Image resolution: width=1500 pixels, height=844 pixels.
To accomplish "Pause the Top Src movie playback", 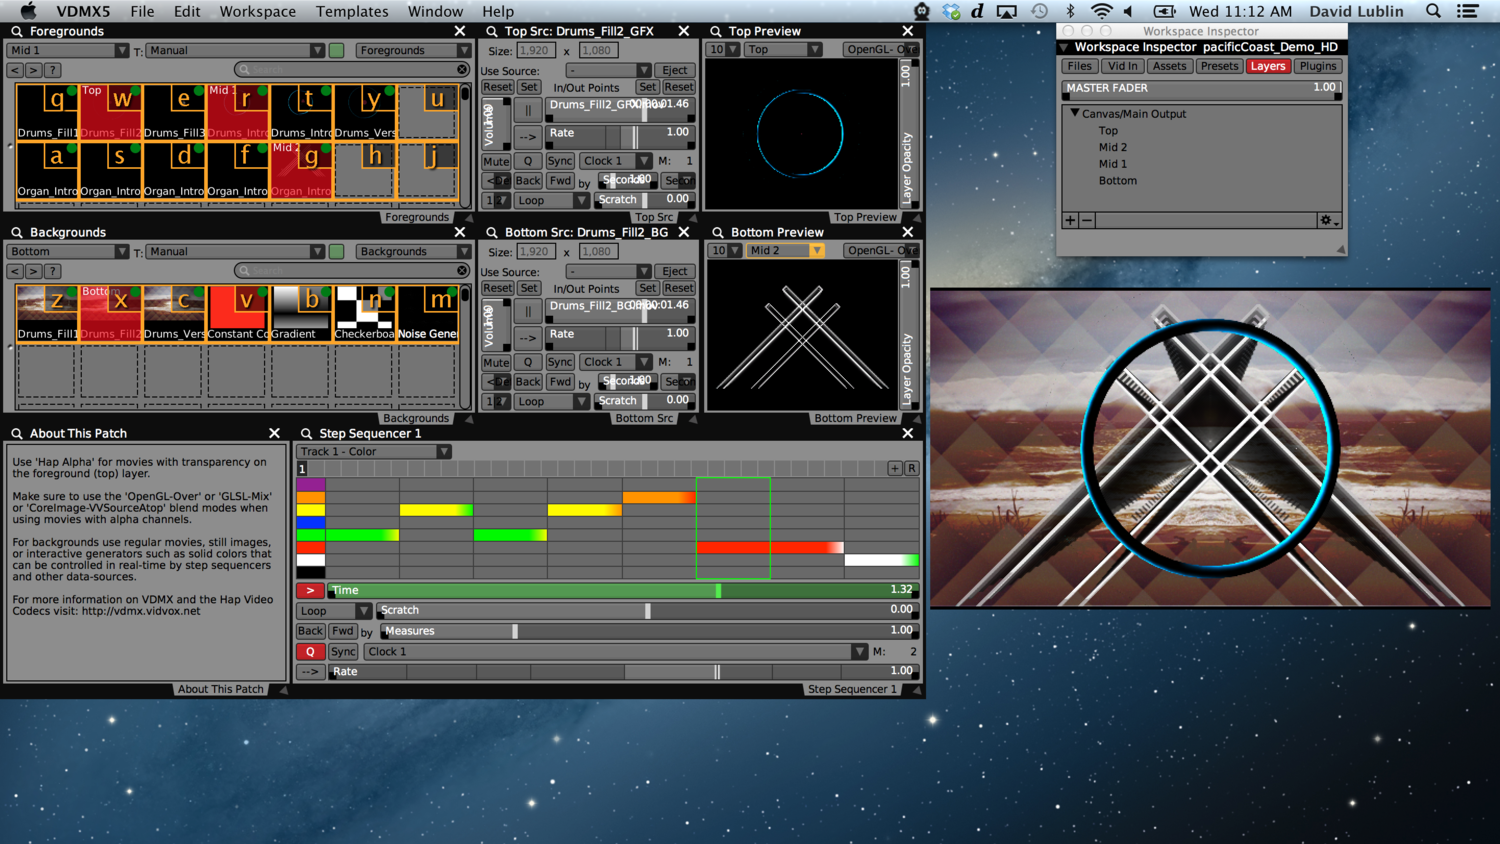I will pos(528,110).
